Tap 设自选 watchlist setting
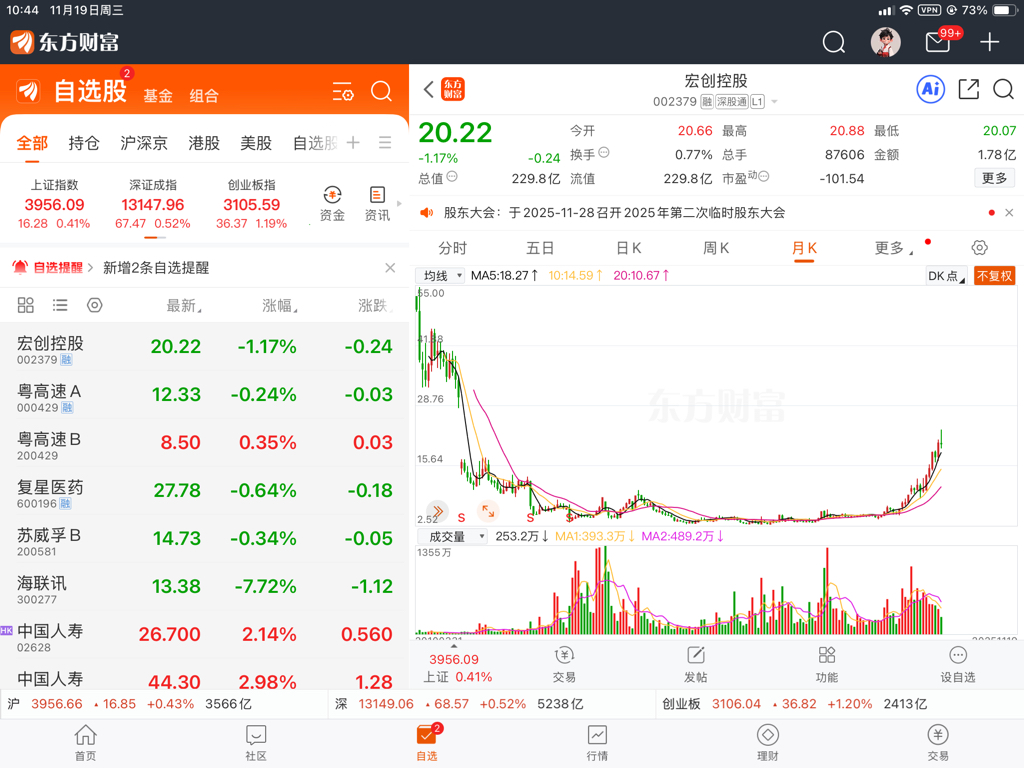Image resolution: width=1024 pixels, height=768 pixels. (x=957, y=664)
